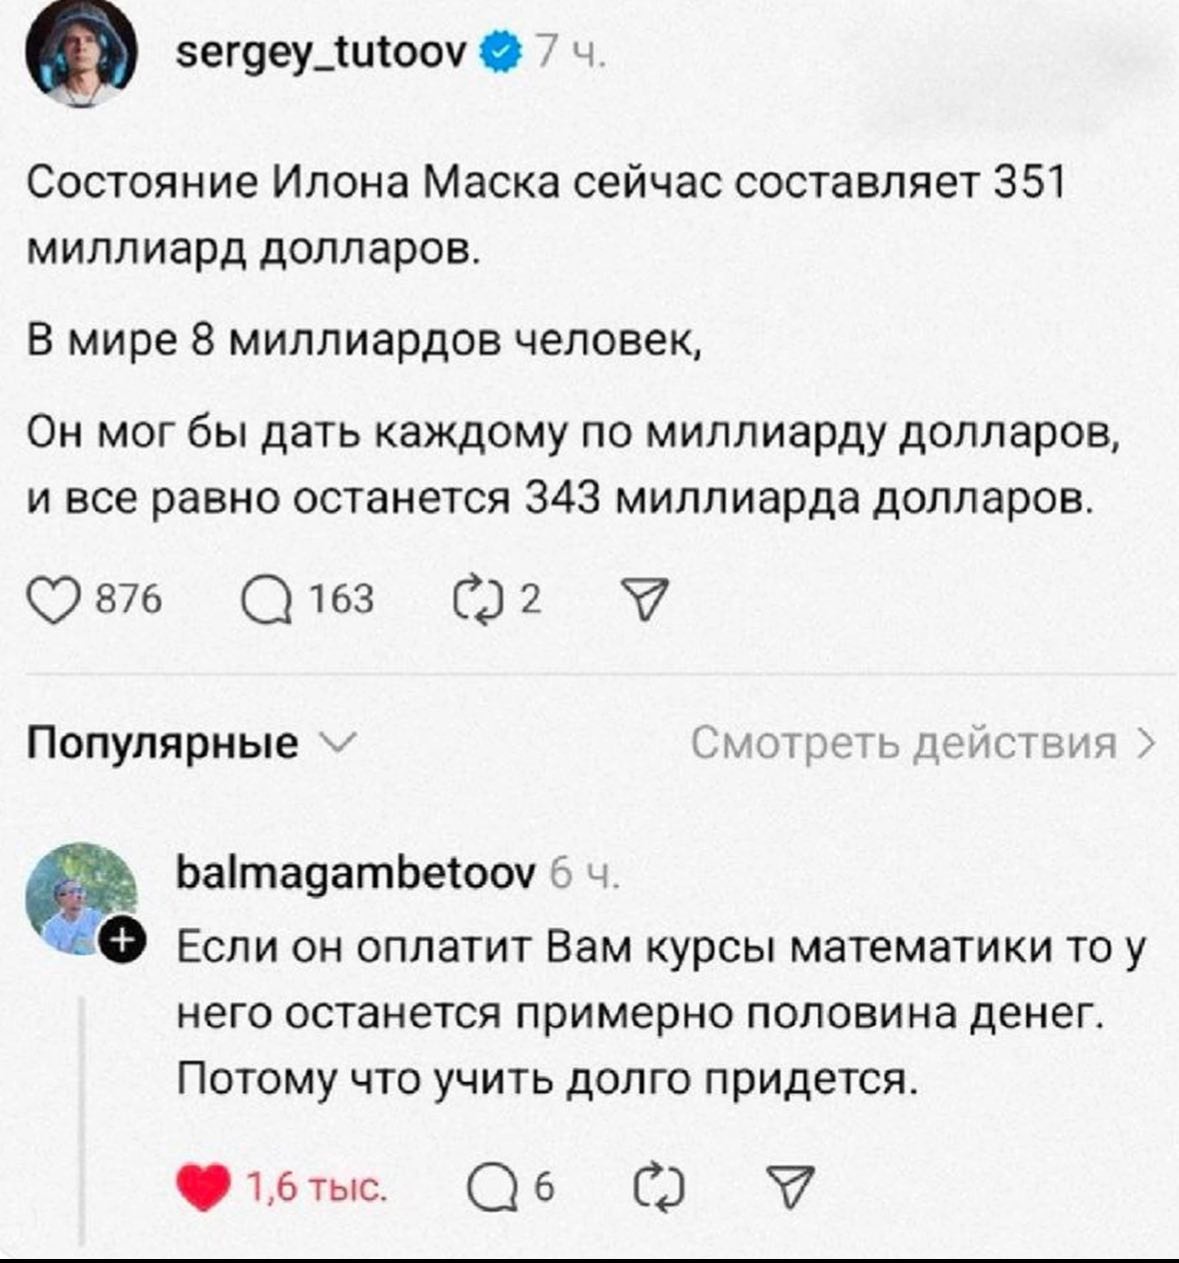The width and height of the screenshot is (1179, 1263).
Task: Unlike balmagambetoov's reply via the red heart
Action: click(x=203, y=1188)
